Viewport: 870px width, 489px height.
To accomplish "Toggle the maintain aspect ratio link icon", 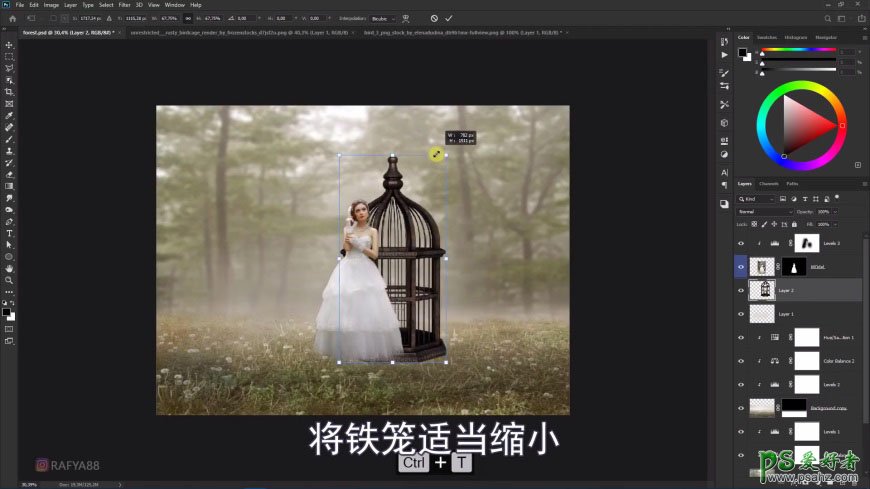I will point(188,18).
